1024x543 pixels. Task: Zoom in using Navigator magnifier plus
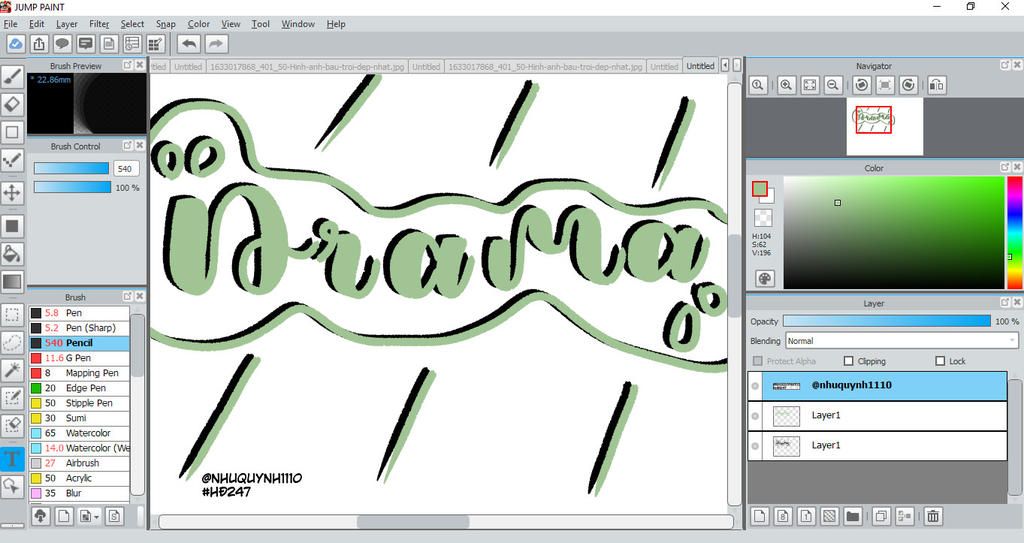(x=786, y=85)
